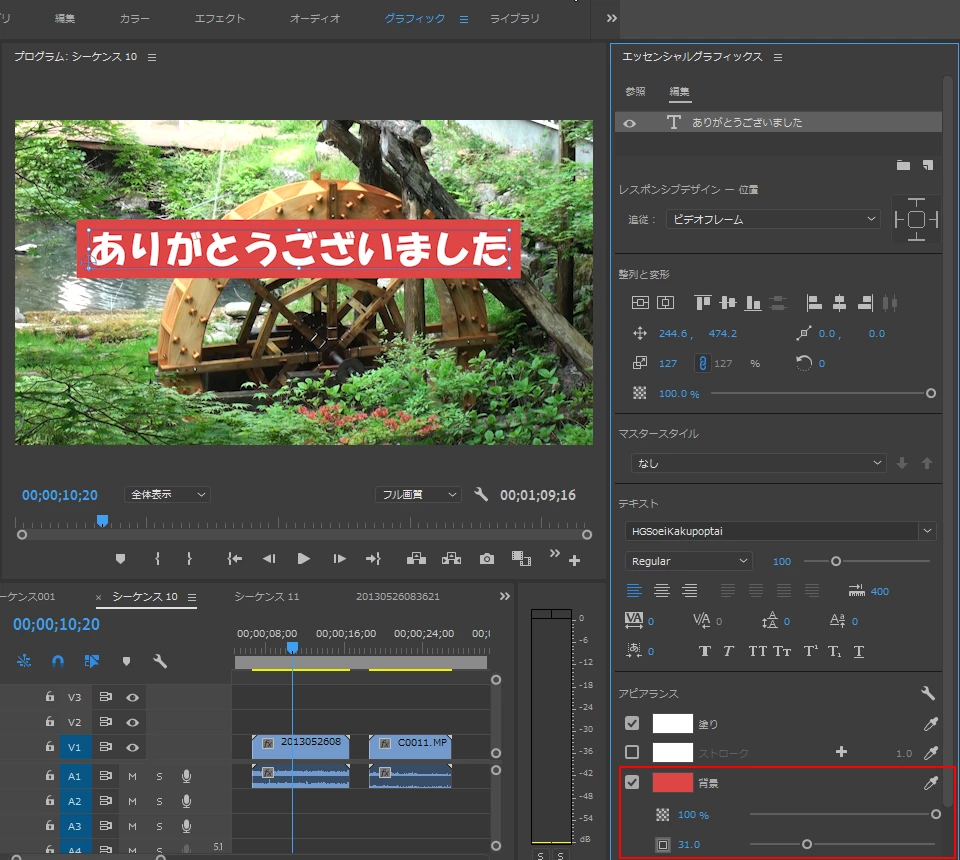Create group folder in Essential Graphics

pos(903,165)
